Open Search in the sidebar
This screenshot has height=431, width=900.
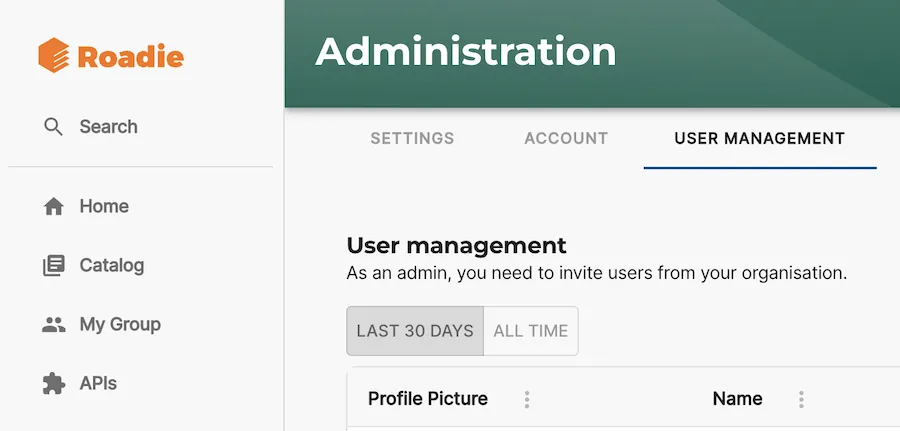108,127
